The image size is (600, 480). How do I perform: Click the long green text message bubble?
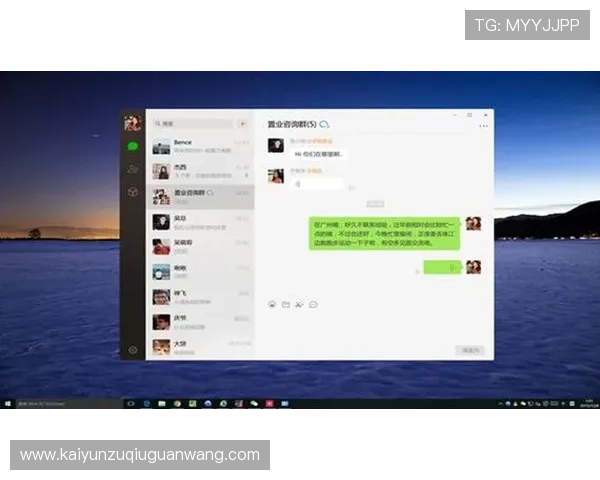tap(385, 233)
